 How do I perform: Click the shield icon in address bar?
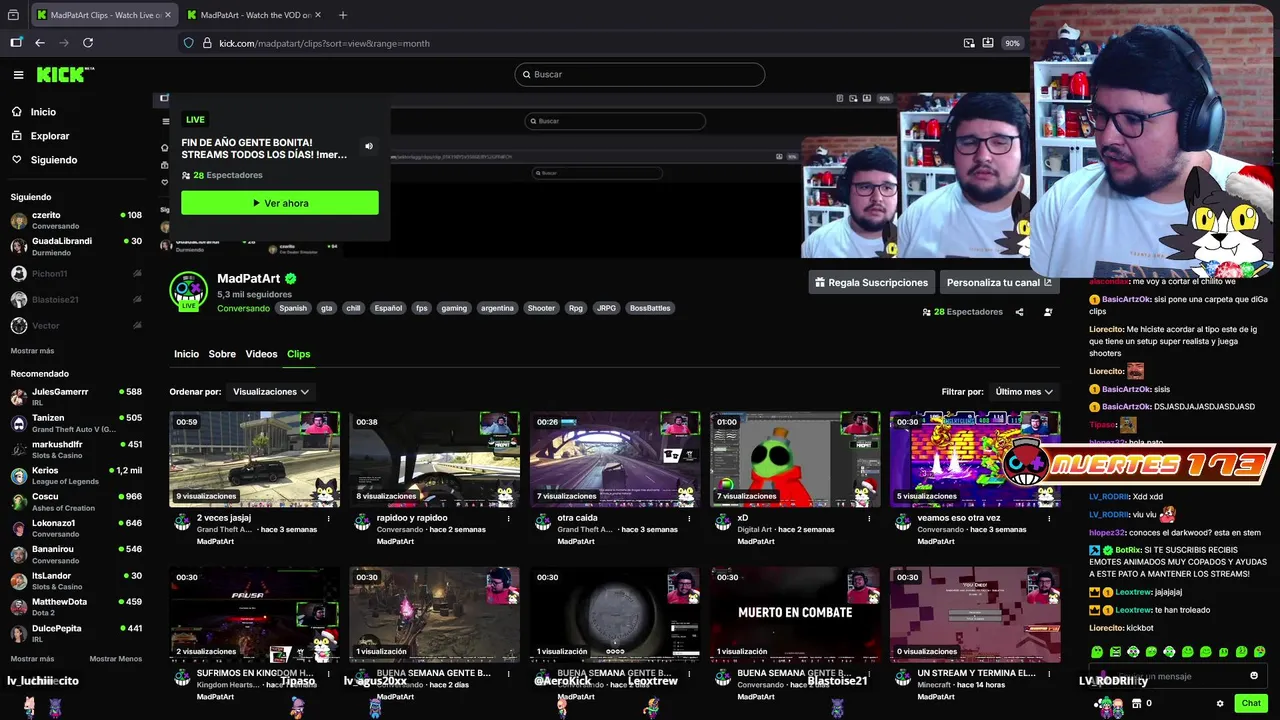coord(188,43)
